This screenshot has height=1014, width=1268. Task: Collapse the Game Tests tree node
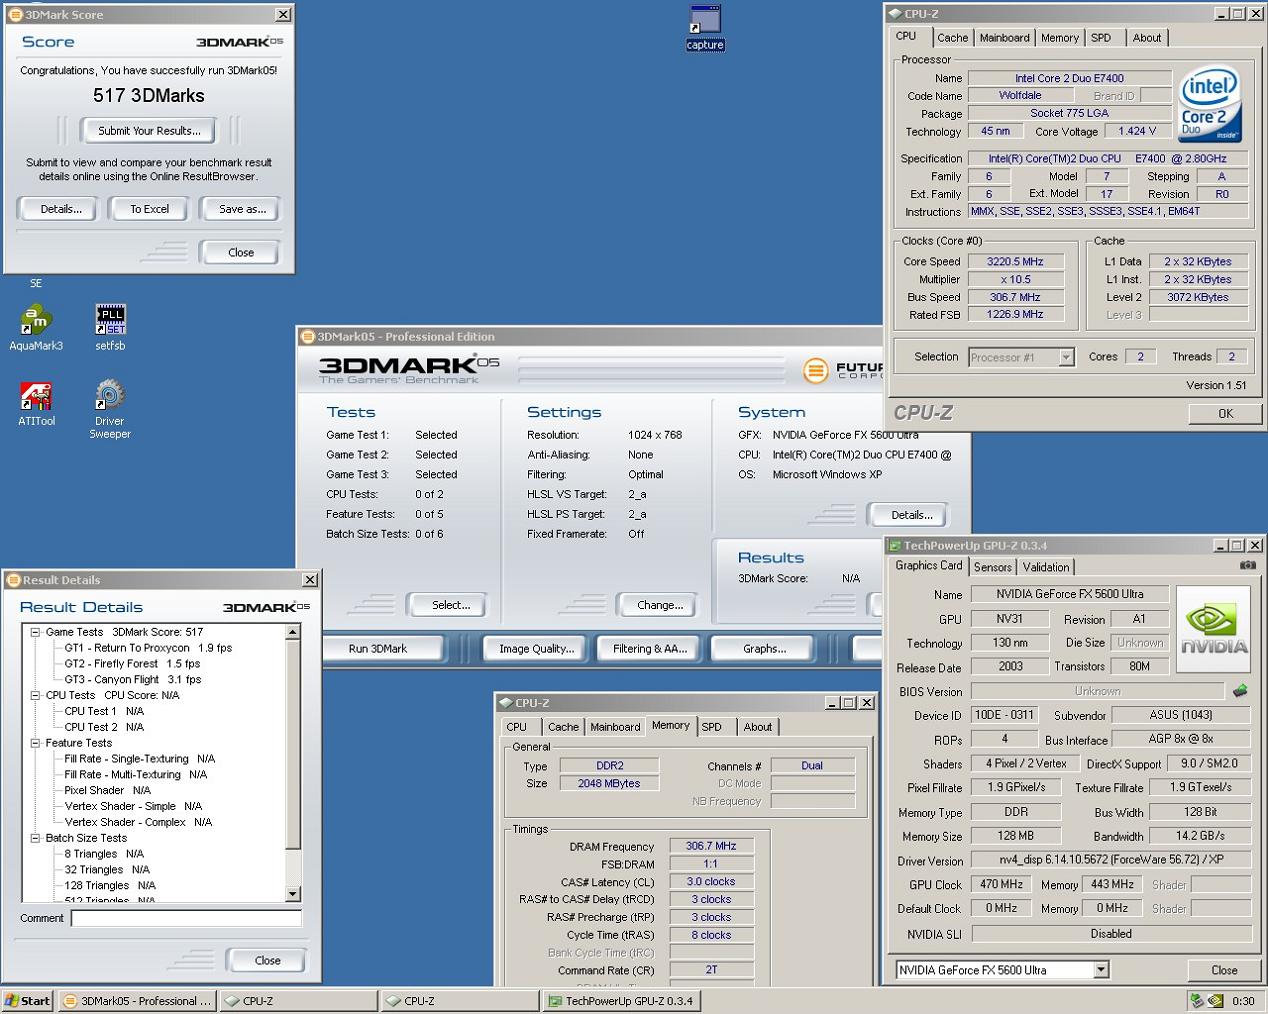[35, 632]
